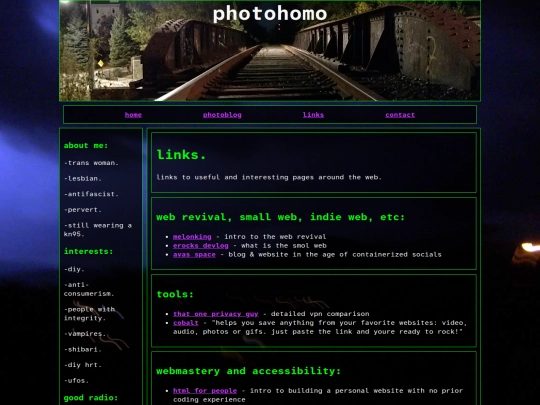Click 'intro to the web revival' description
The width and height of the screenshot is (540, 405).
coord(275,237)
